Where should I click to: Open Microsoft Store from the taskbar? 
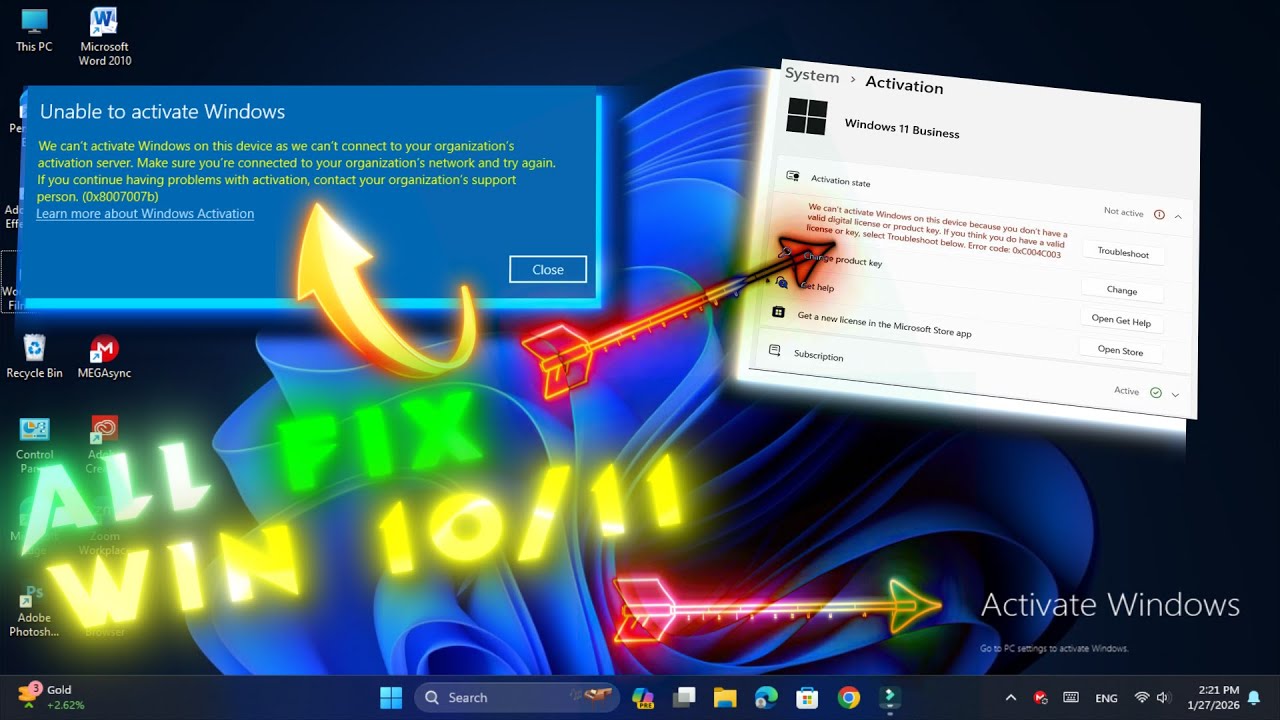[x=807, y=697]
